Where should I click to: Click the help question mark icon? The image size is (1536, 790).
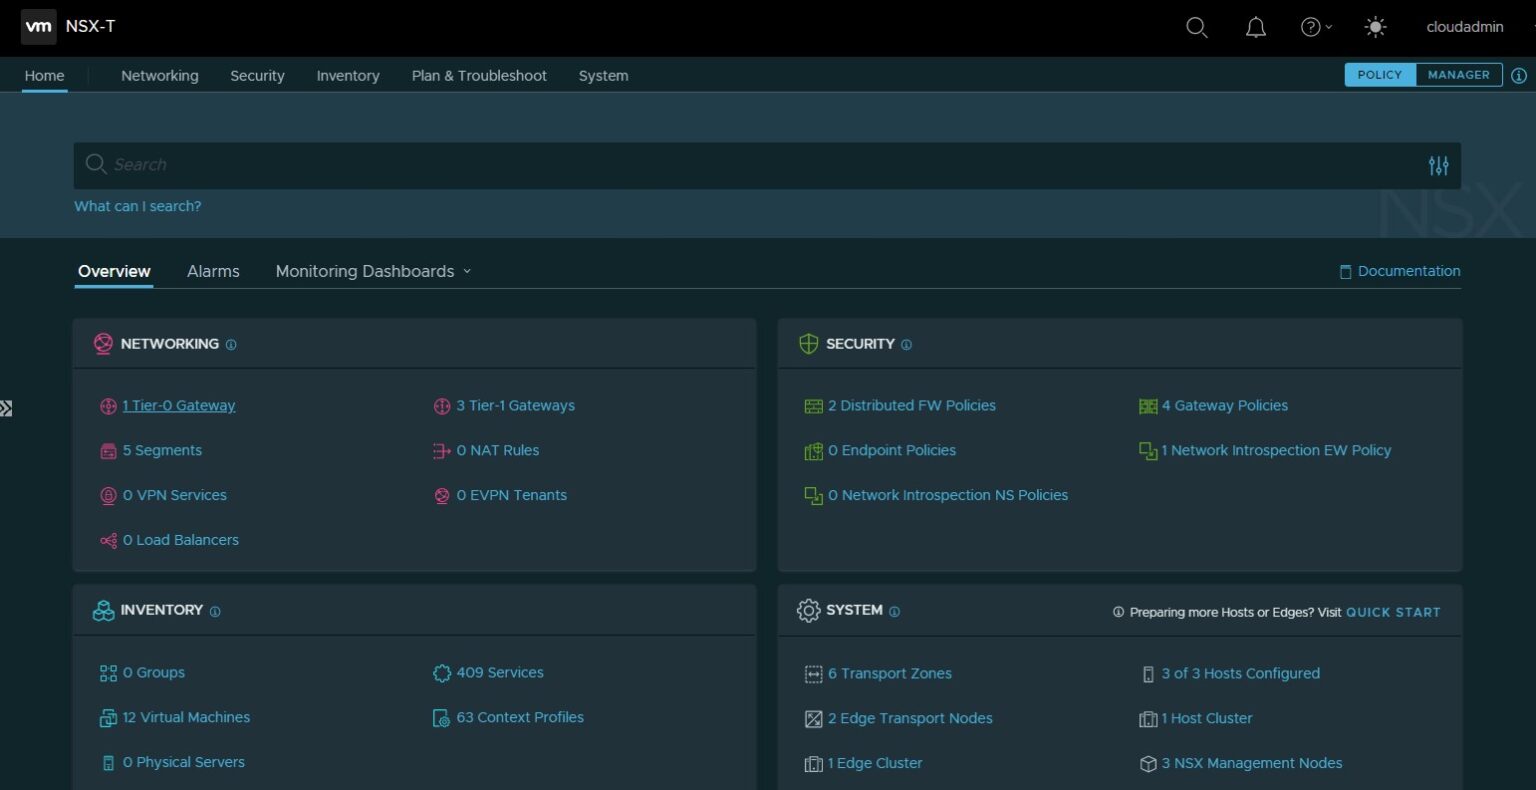pyautogui.click(x=1309, y=27)
